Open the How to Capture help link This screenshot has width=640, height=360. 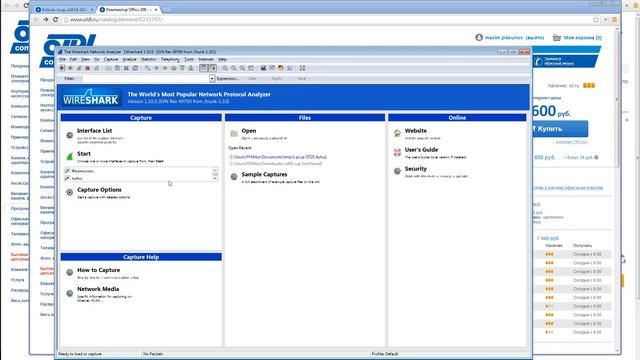(98, 270)
